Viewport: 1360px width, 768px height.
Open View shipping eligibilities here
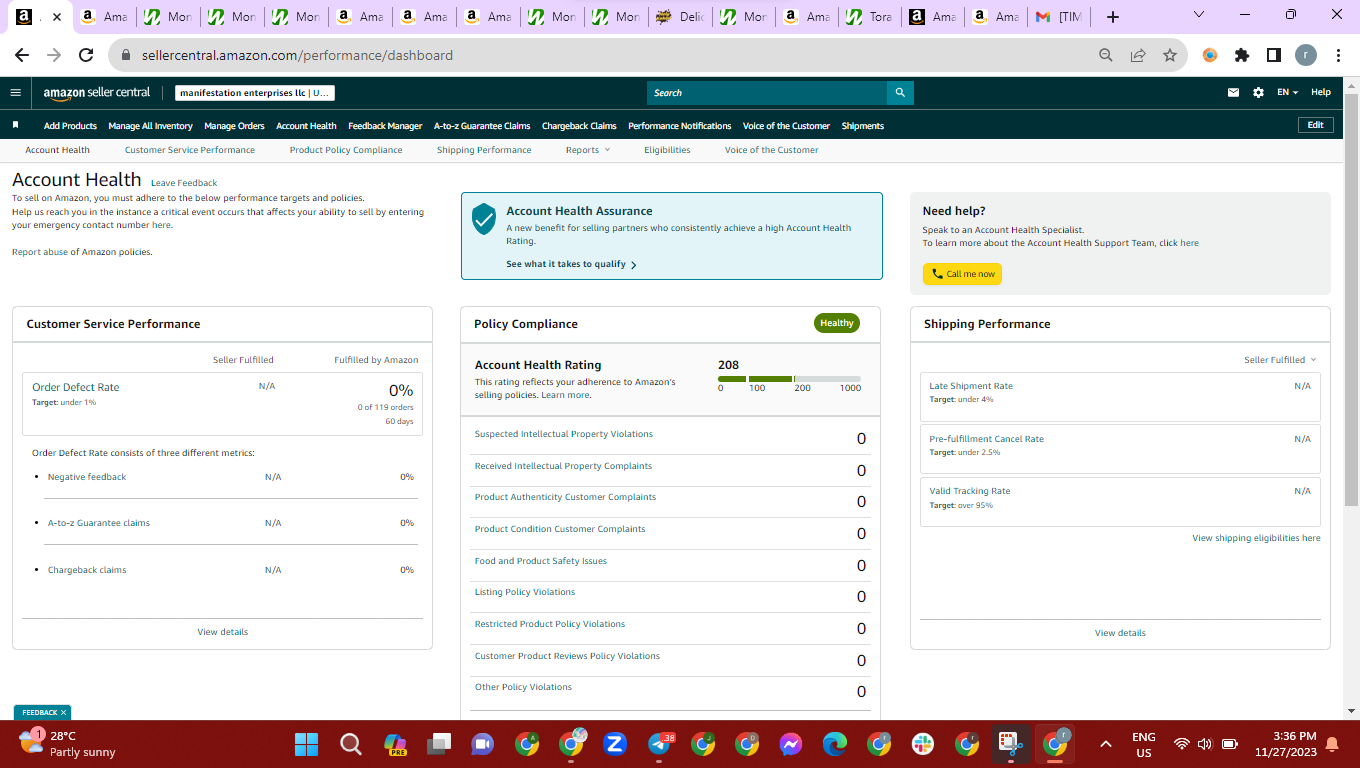[1256, 538]
